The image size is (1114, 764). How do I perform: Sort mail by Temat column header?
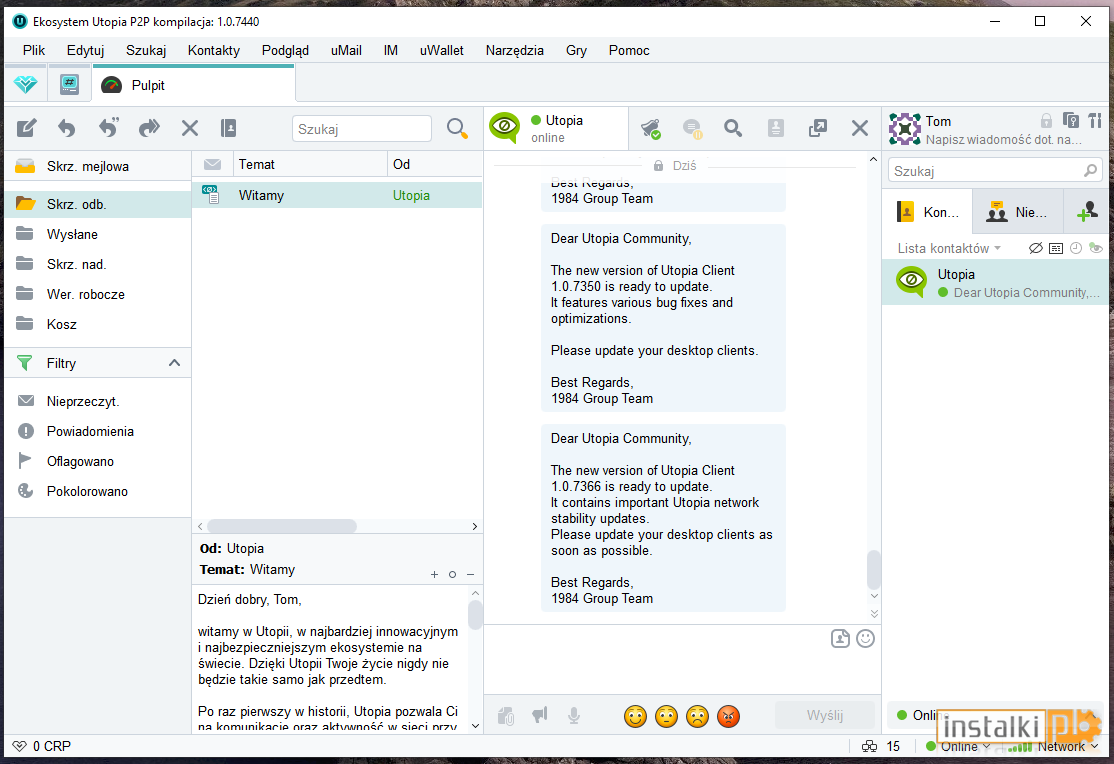pos(310,164)
